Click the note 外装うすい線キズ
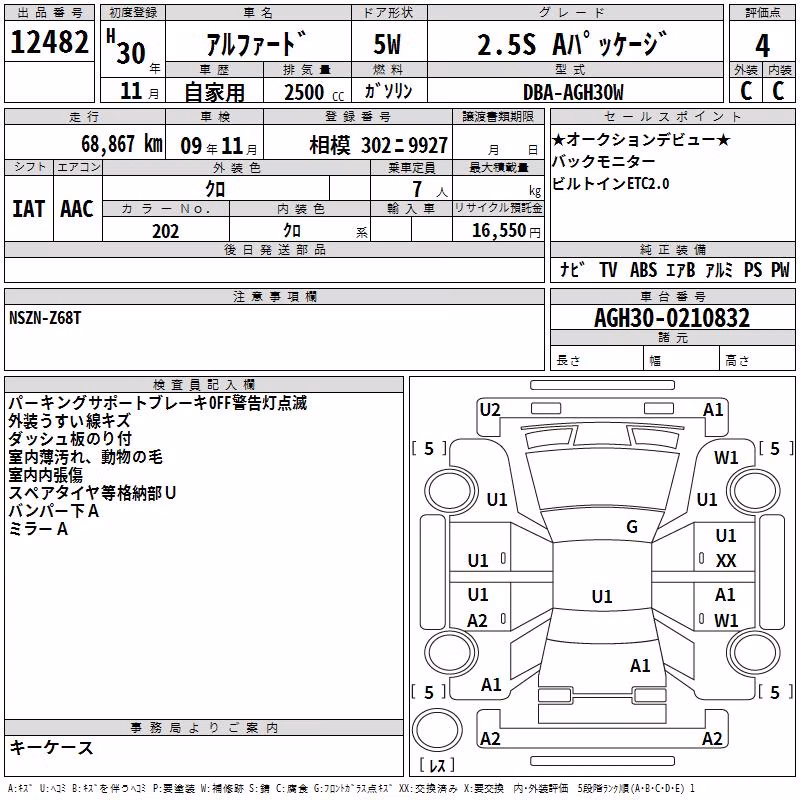The height and width of the screenshot is (800, 800). point(69,421)
